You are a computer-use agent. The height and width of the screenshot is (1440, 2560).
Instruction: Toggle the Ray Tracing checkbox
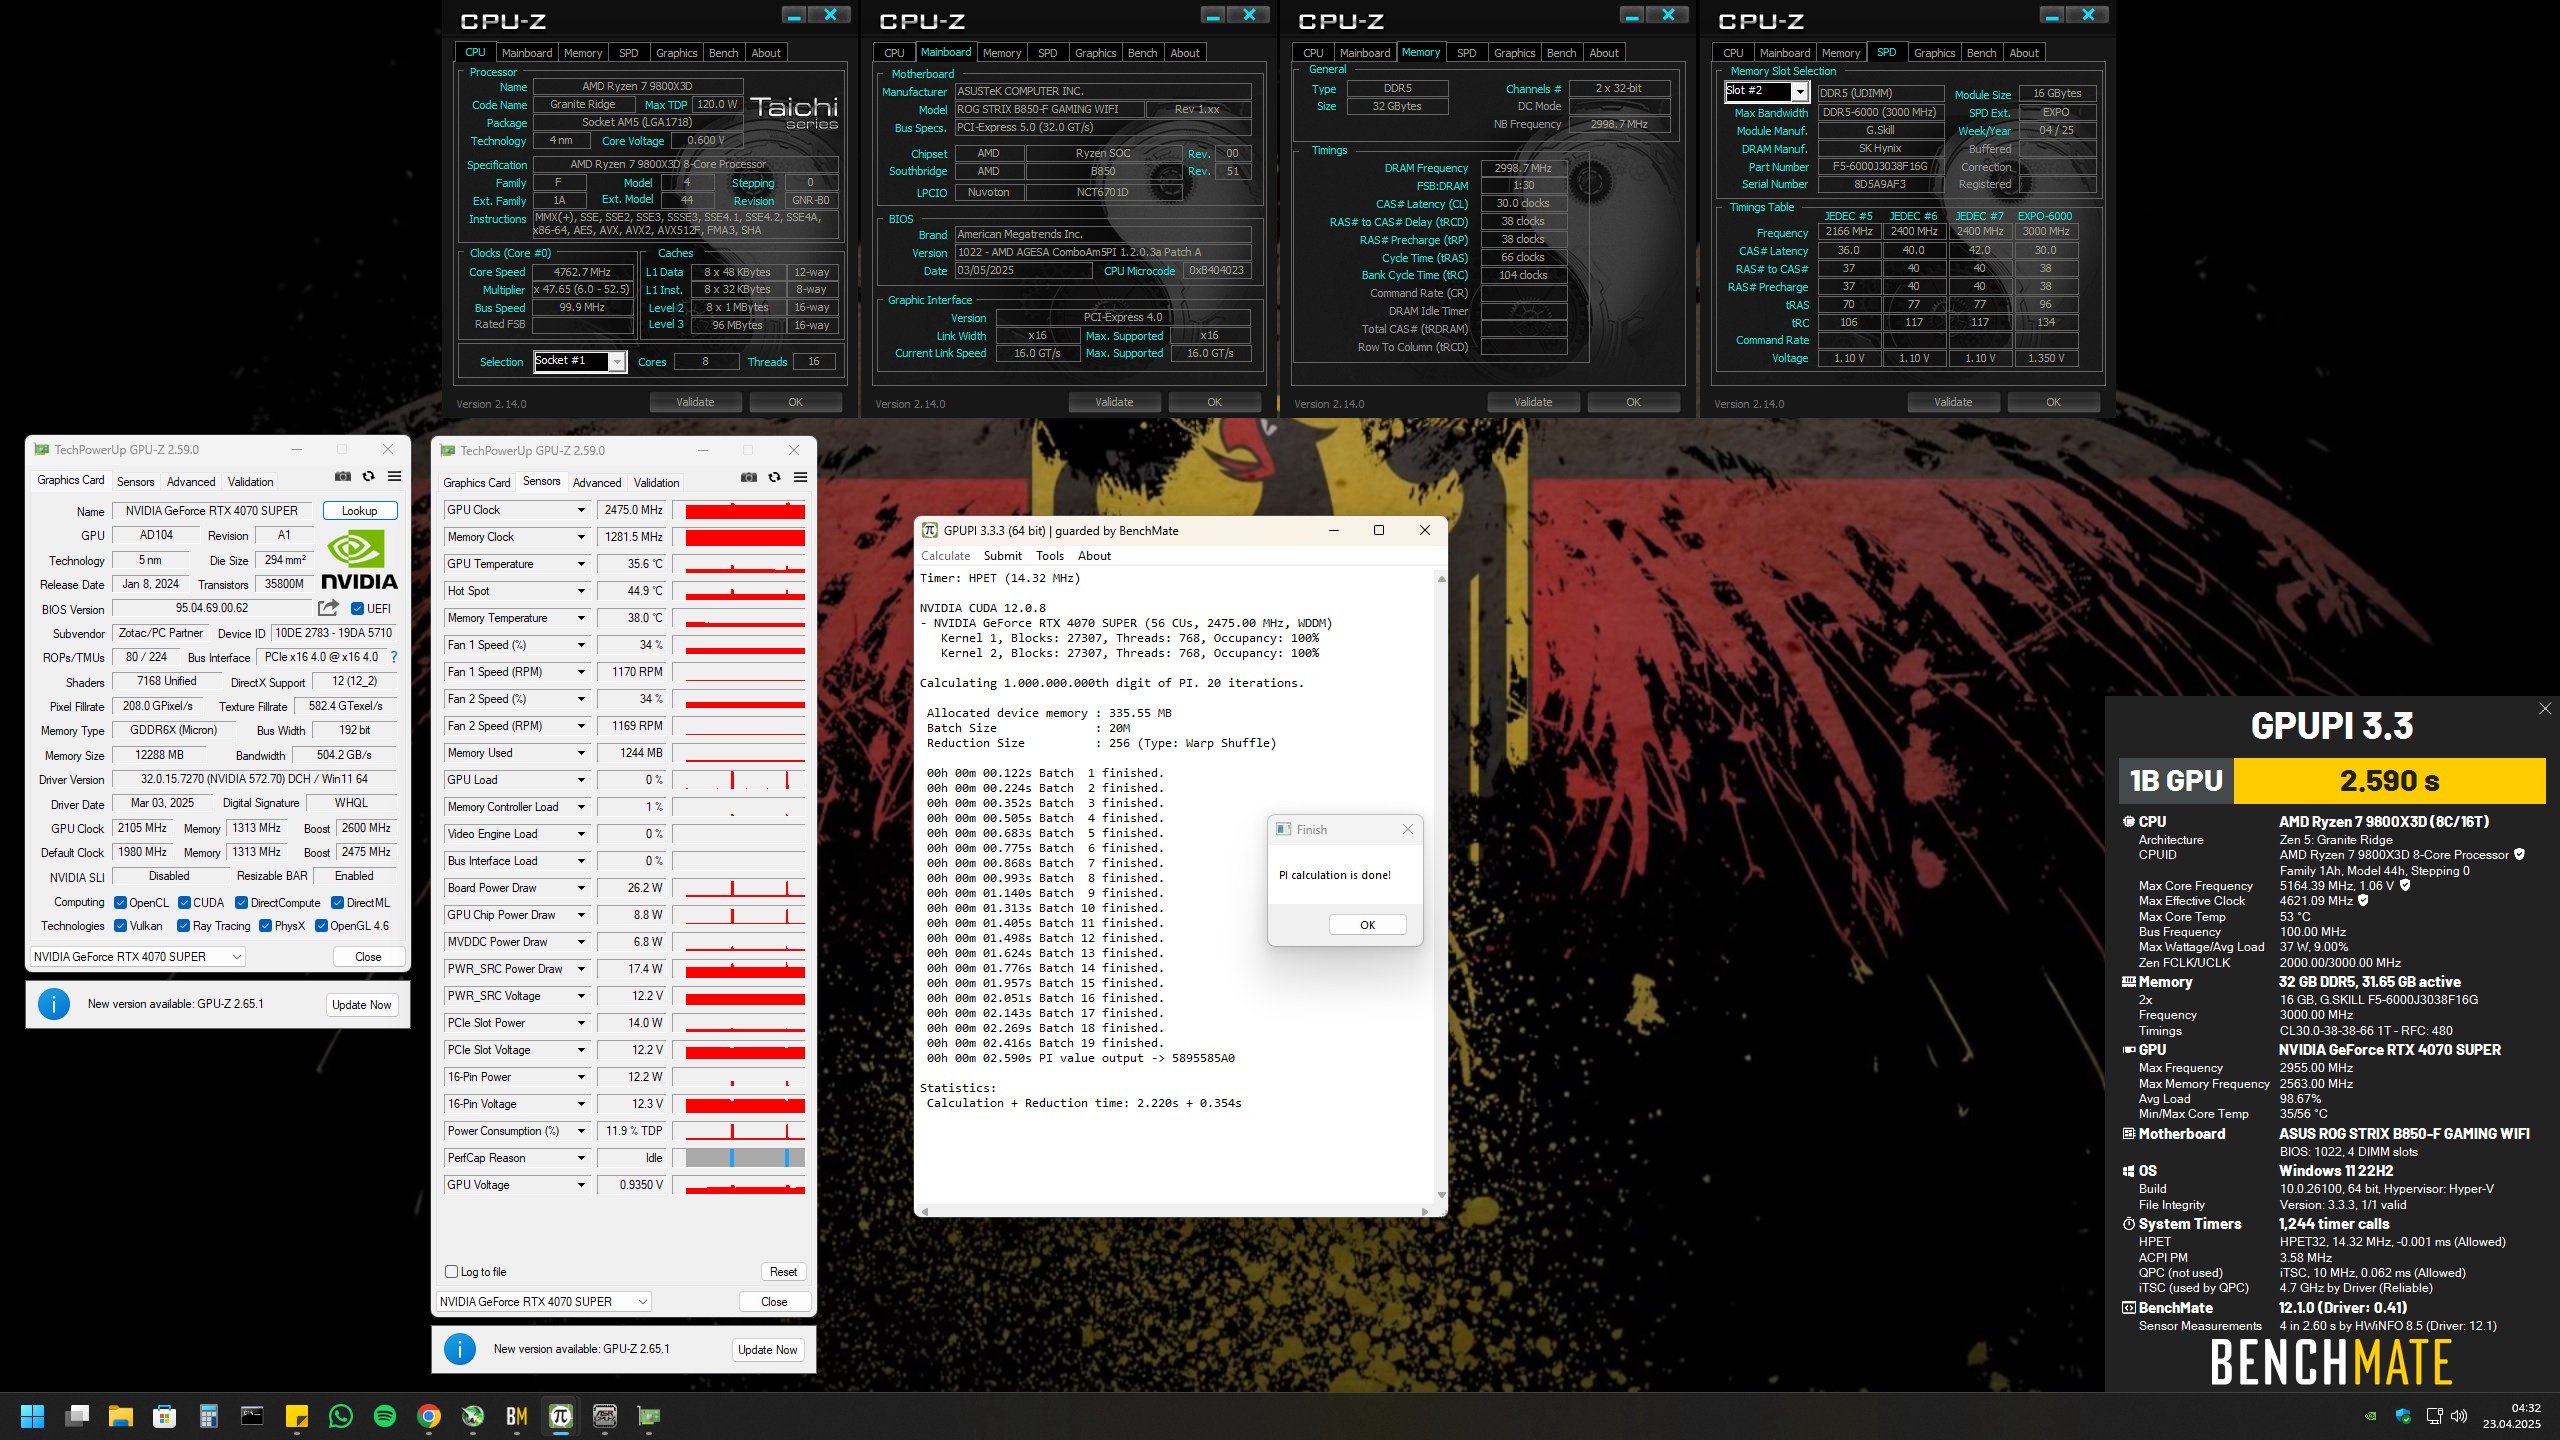tap(183, 926)
